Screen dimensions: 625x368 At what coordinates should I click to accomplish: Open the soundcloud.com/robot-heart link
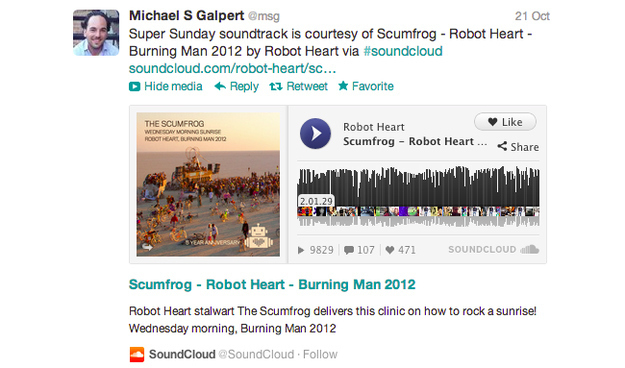232,69
